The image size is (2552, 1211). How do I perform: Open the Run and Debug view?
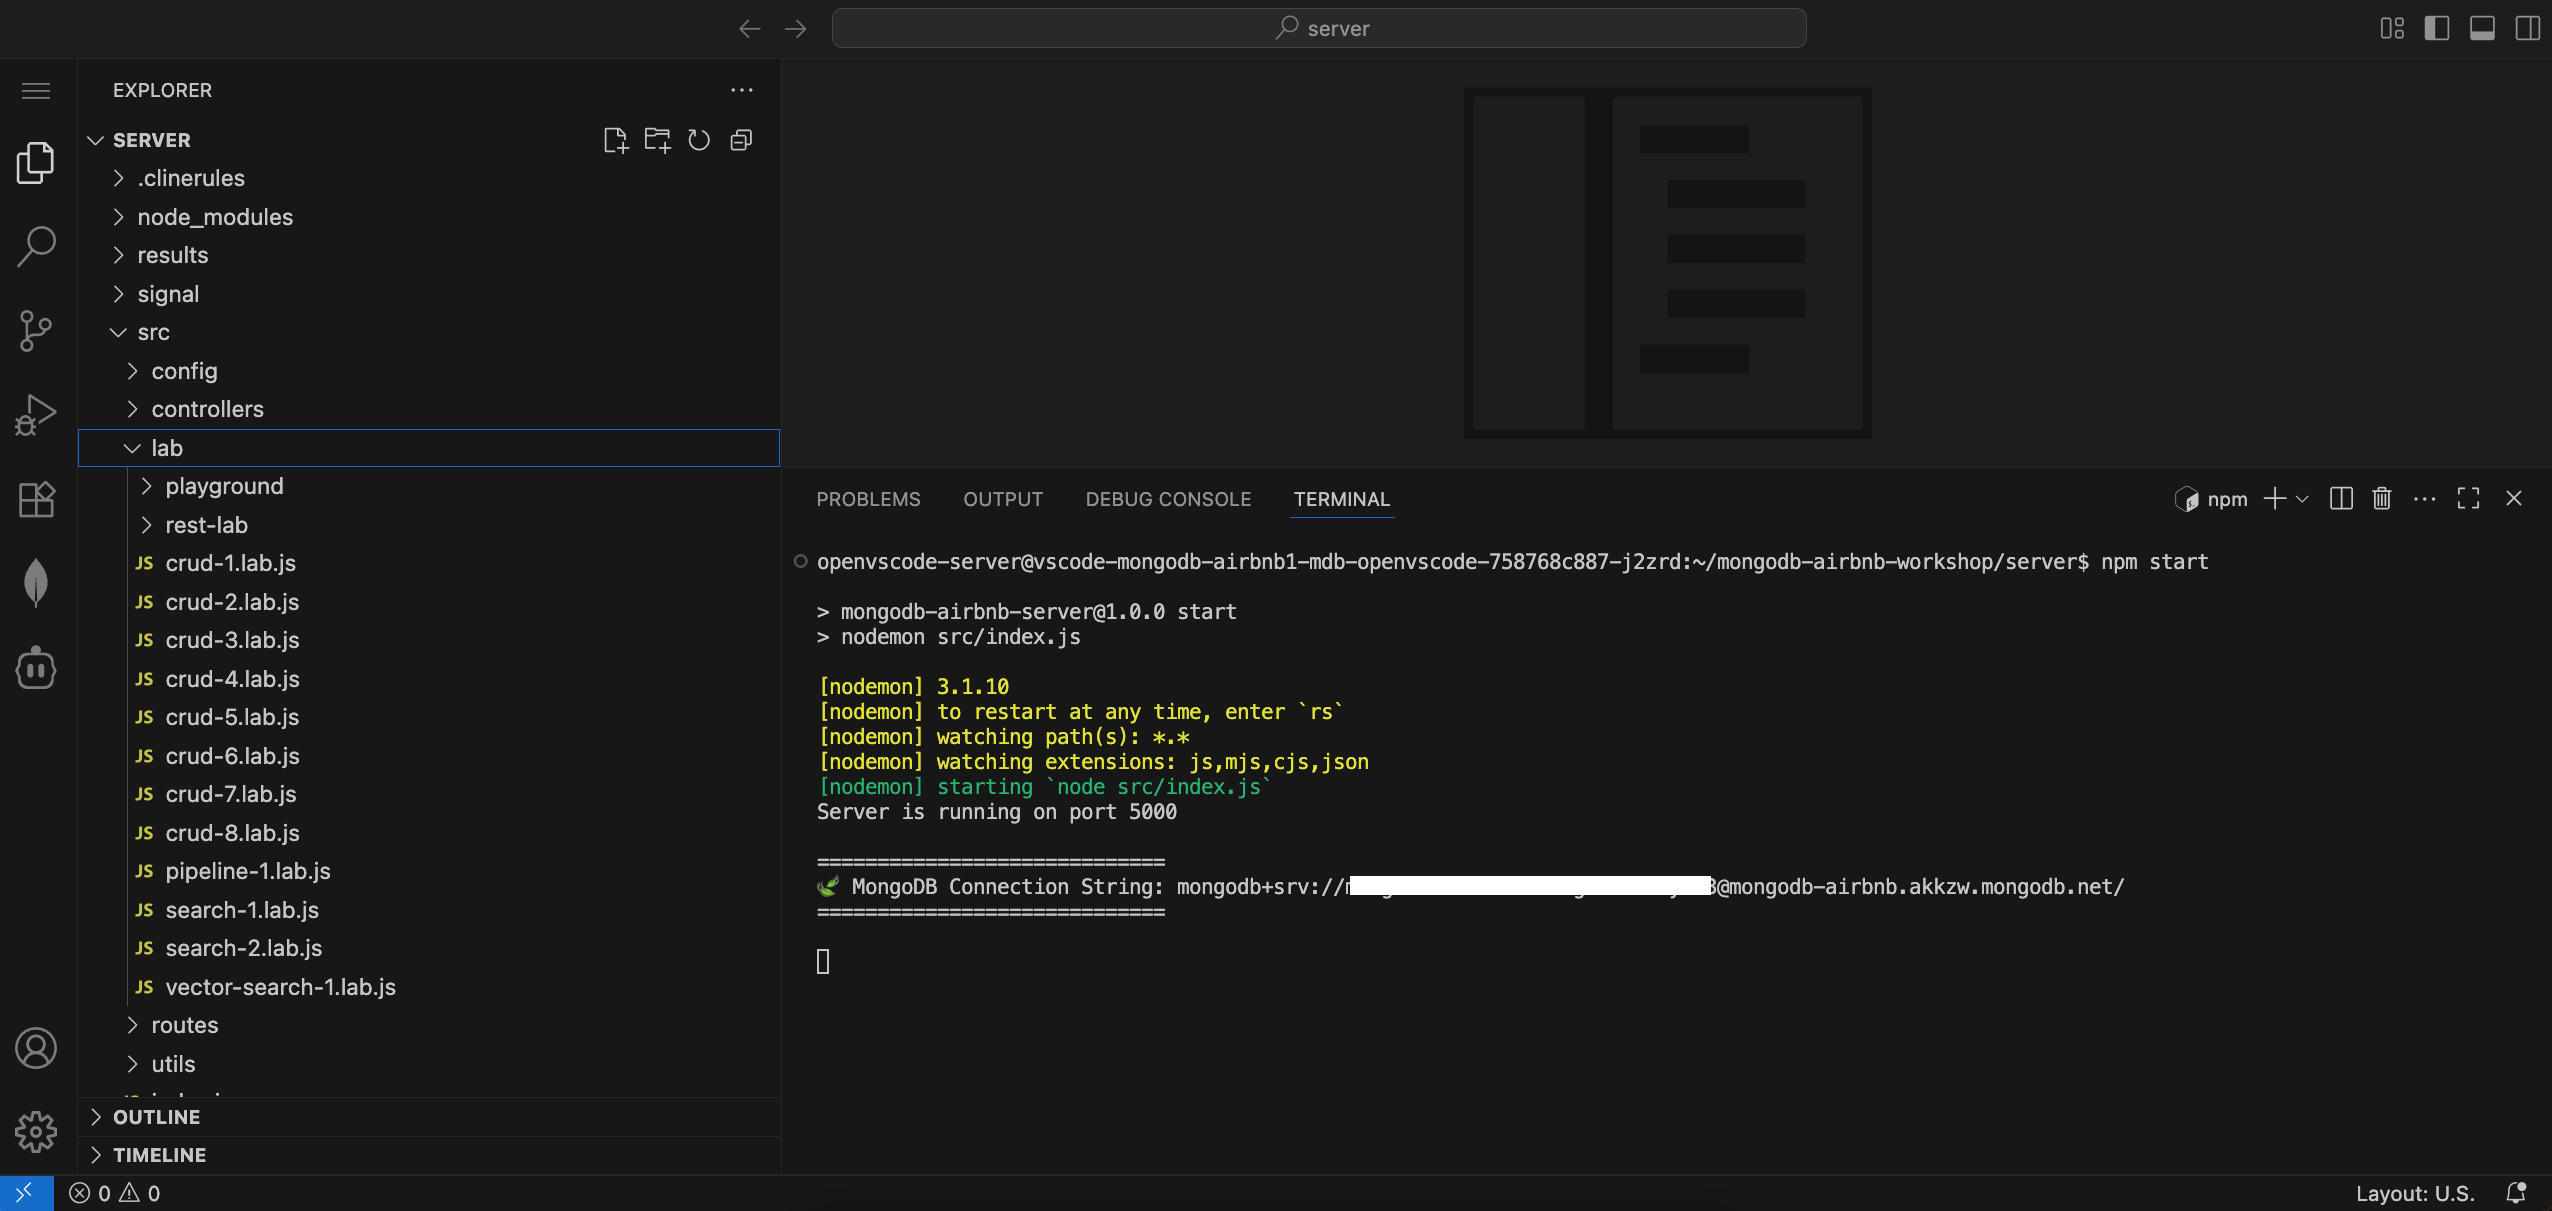coord(36,414)
